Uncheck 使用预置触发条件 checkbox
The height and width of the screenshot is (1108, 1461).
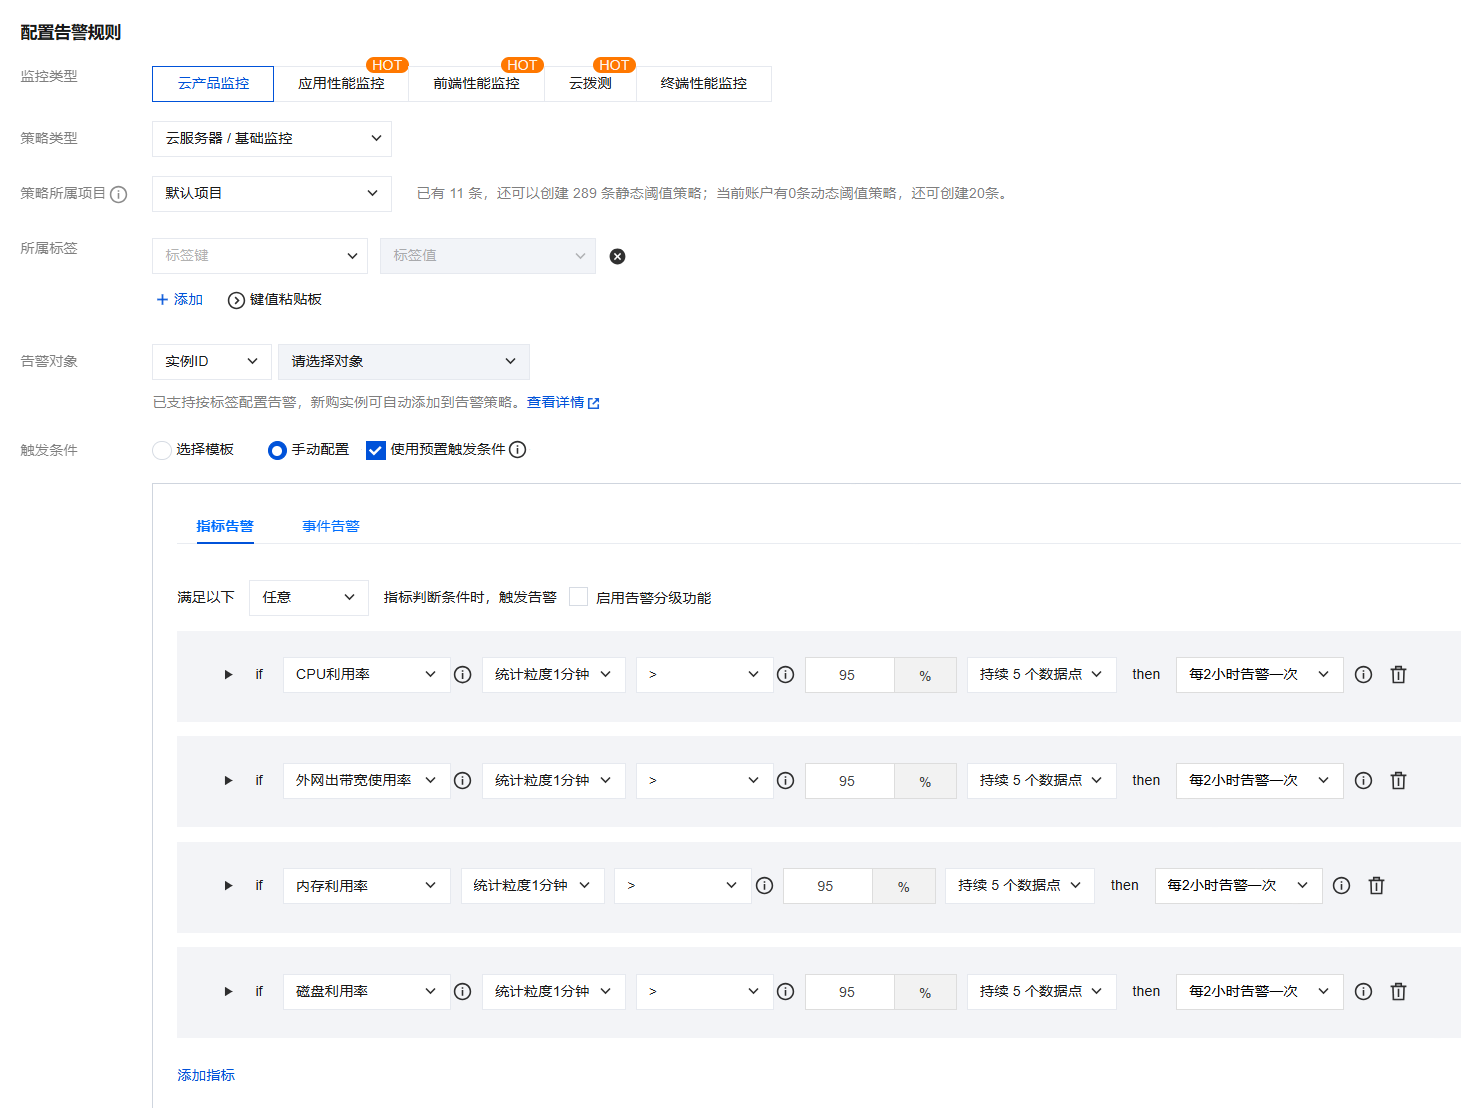[376, 450]
